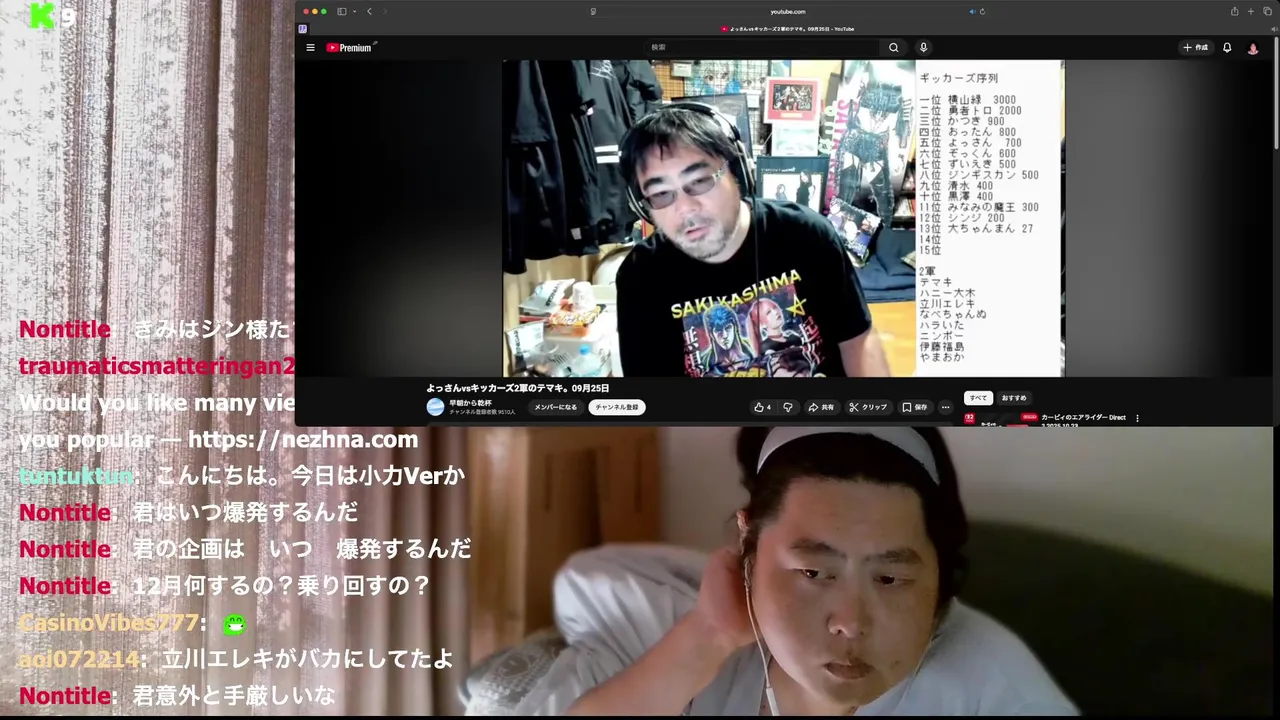
Task: Click the YouTube search field
Action: click(763, 47)
